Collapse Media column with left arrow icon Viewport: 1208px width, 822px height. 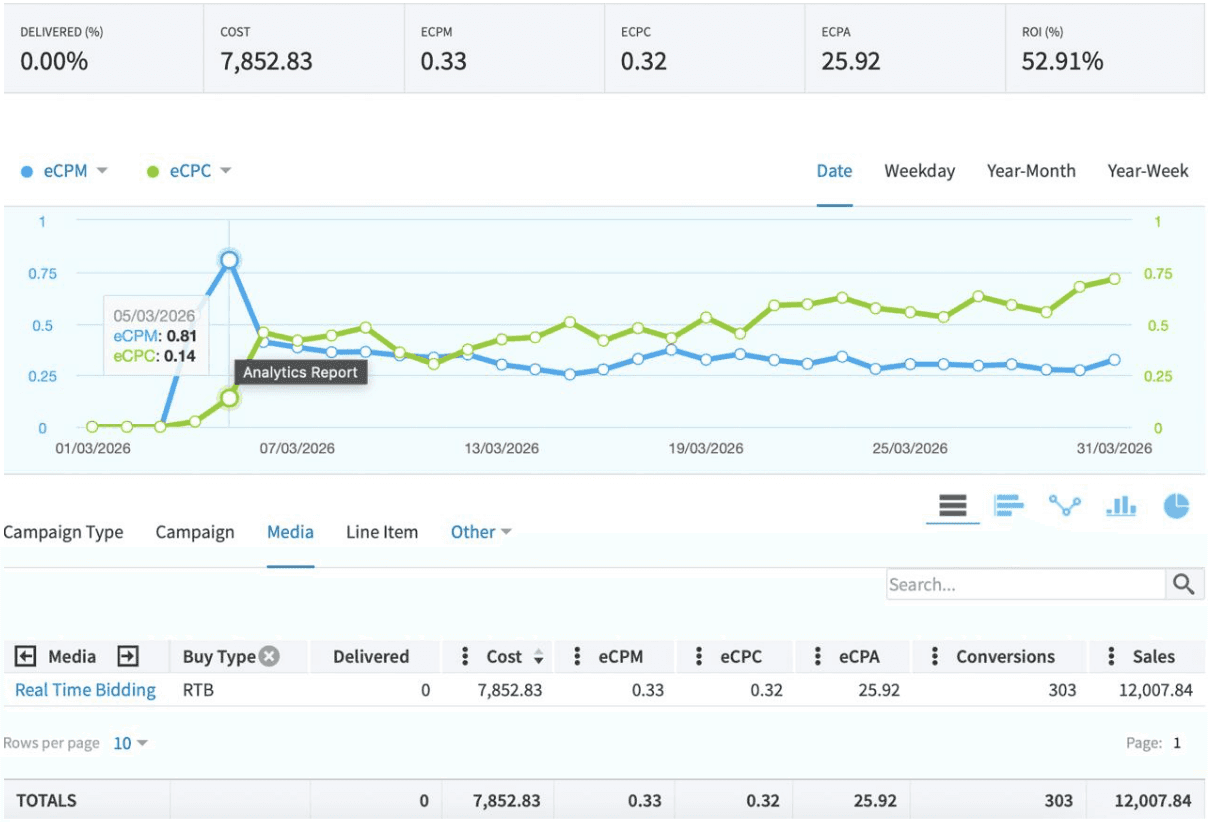point(26,657)
